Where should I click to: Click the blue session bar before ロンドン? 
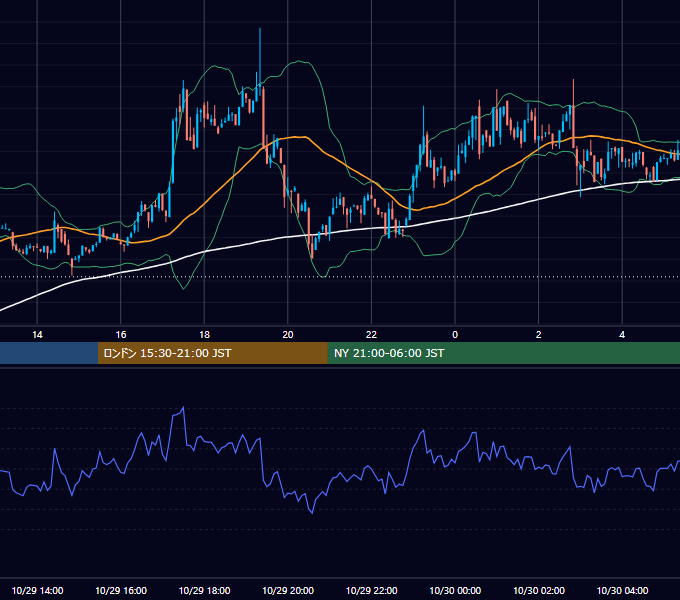pos(49,353)
